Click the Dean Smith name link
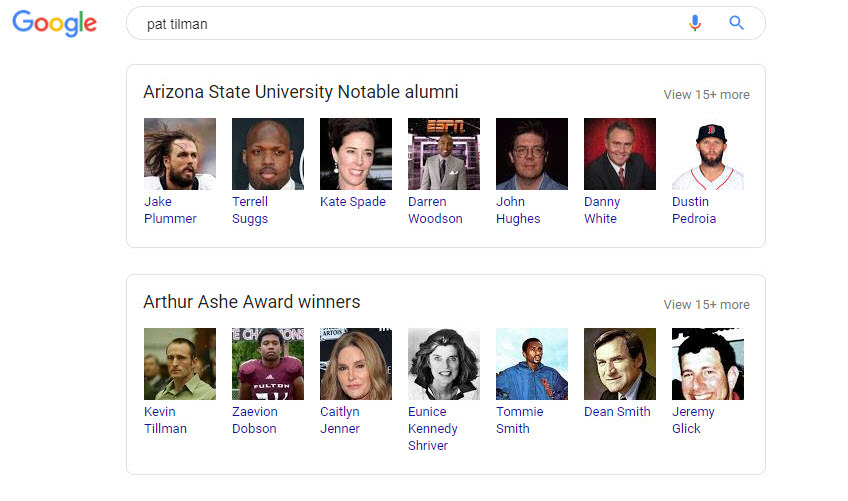Screen dimensions: 848x501 pyautogui.click(x=617, y=412)
